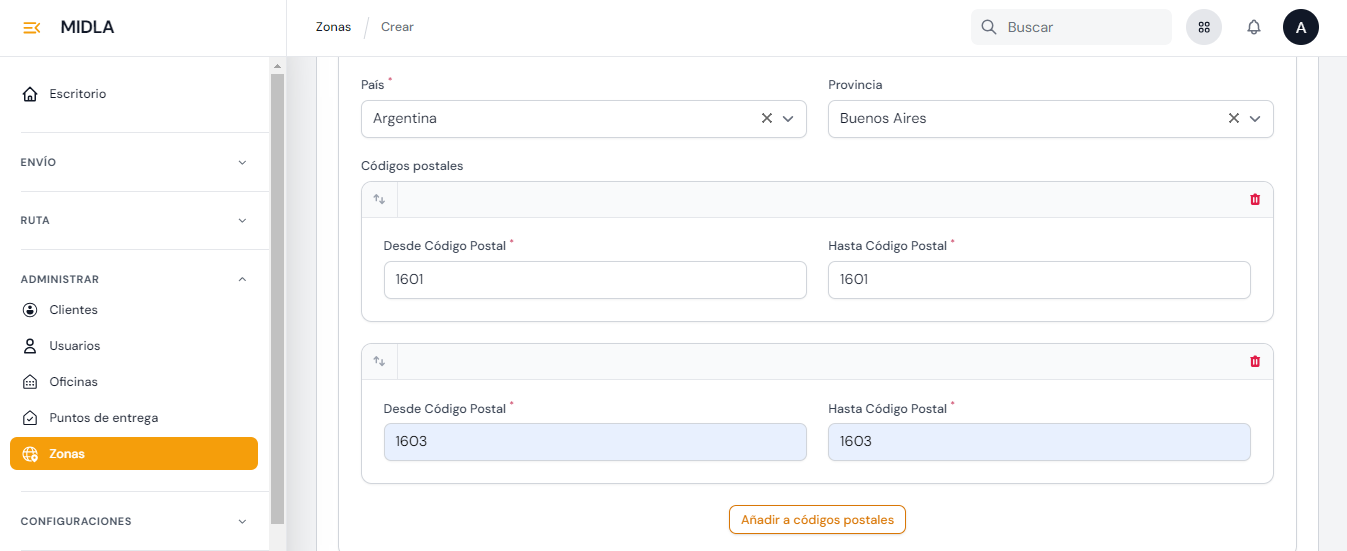
Task: Open the user avatar menu
Action: [1300, 28]
